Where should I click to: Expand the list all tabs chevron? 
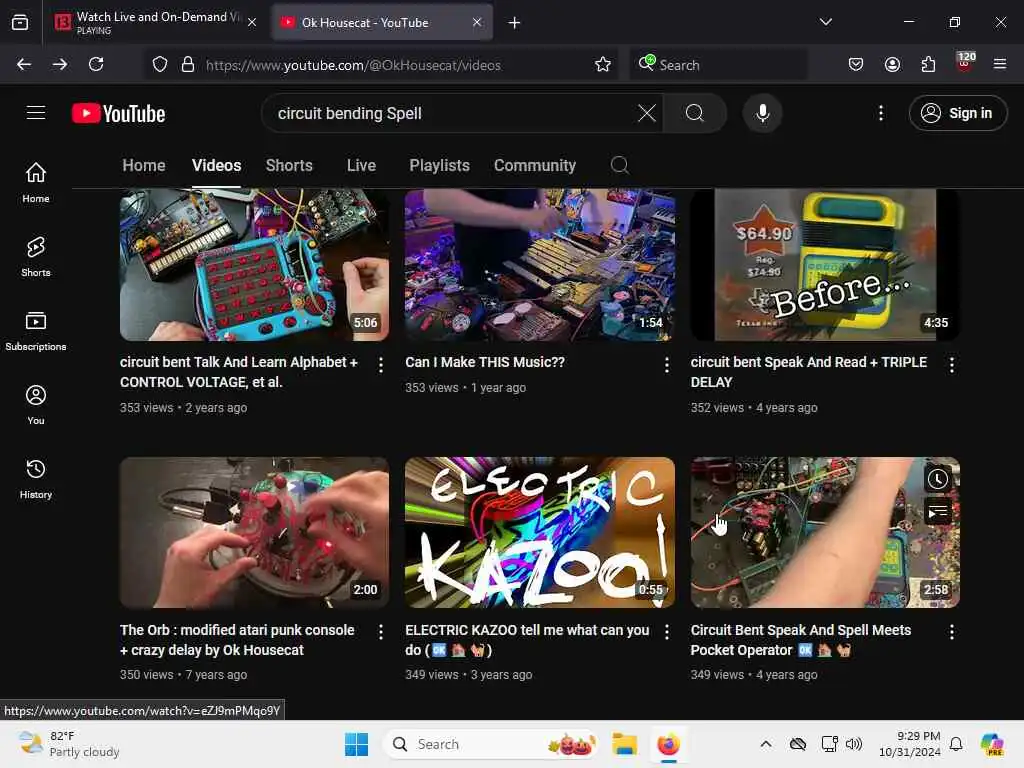click(x=826, y=22)
